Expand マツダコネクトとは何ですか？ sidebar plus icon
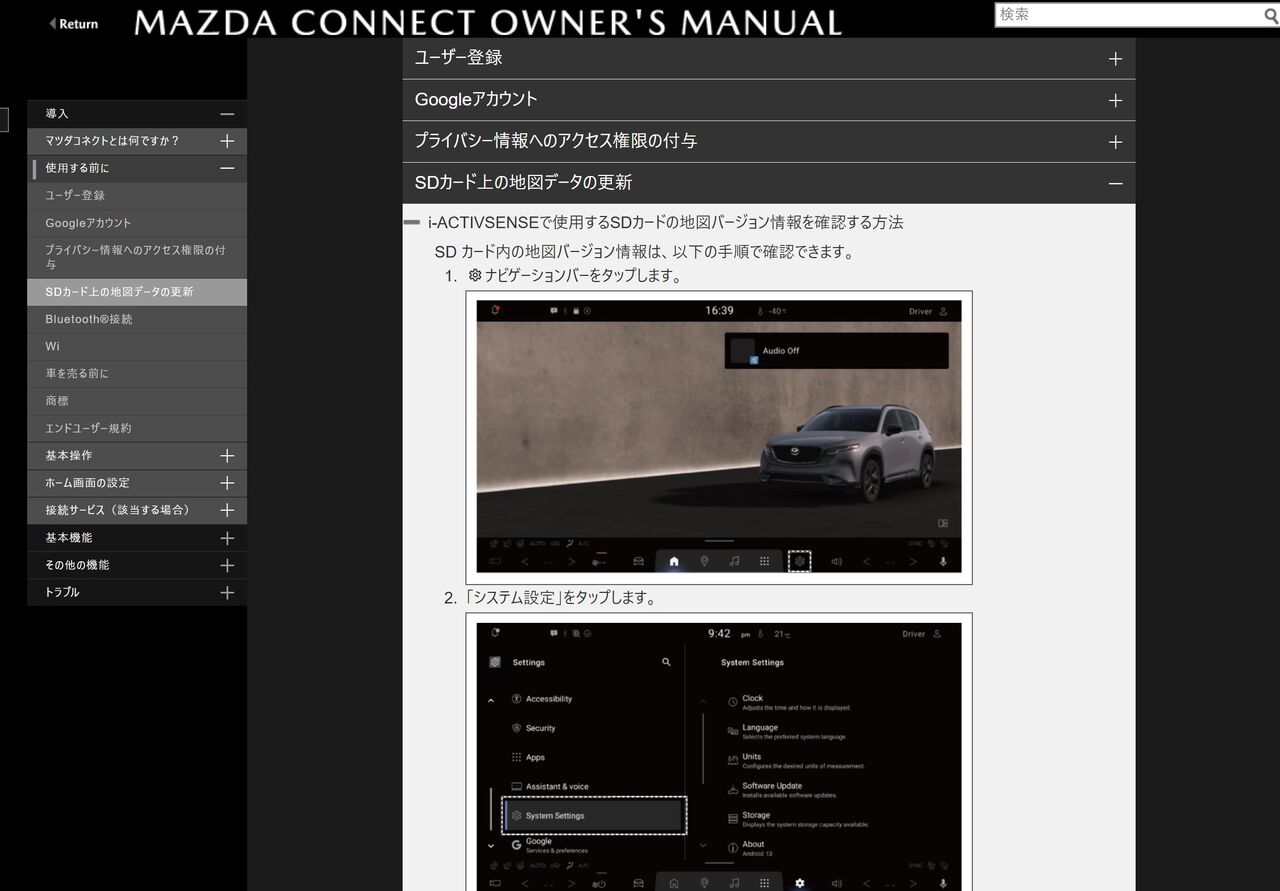Image resolution: width=1280 pixels, height=891 pixels. pos(227,141)
